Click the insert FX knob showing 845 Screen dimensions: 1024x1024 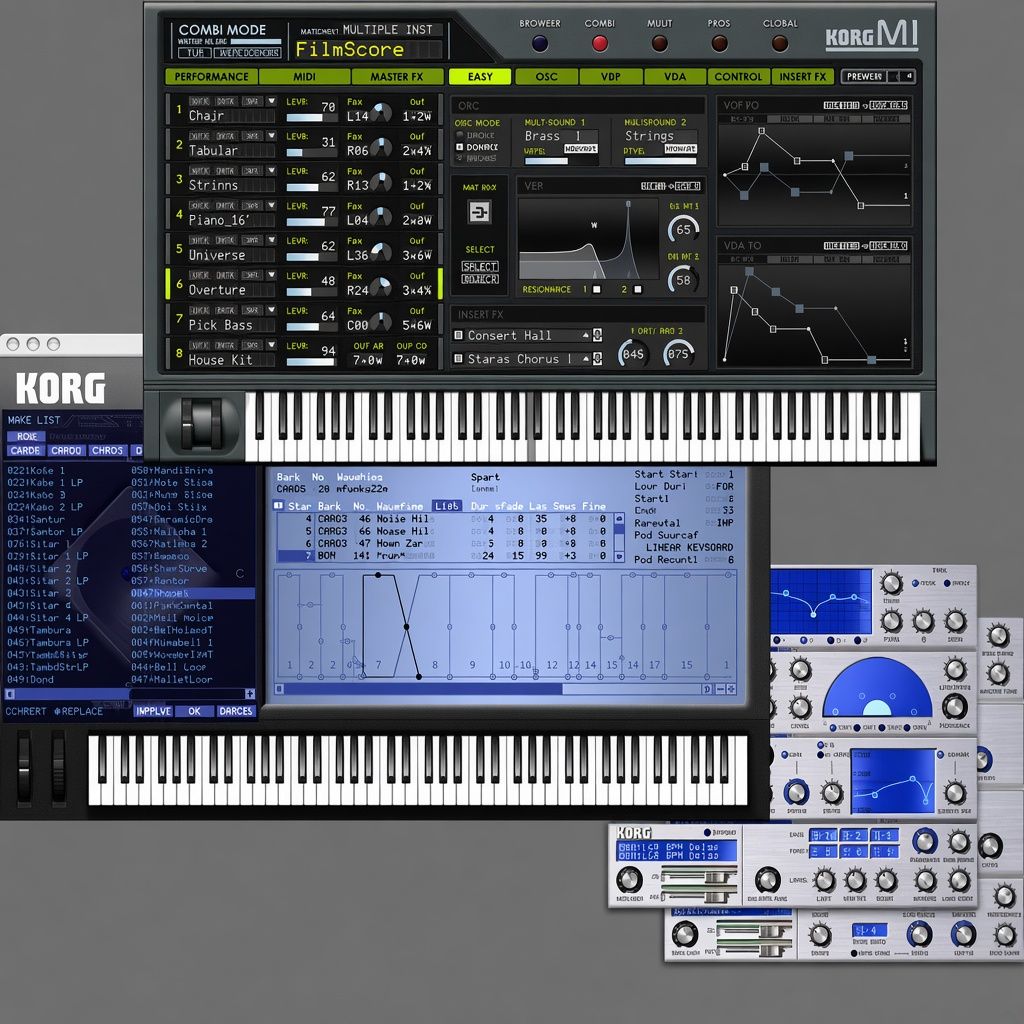[x=633, y=353]
